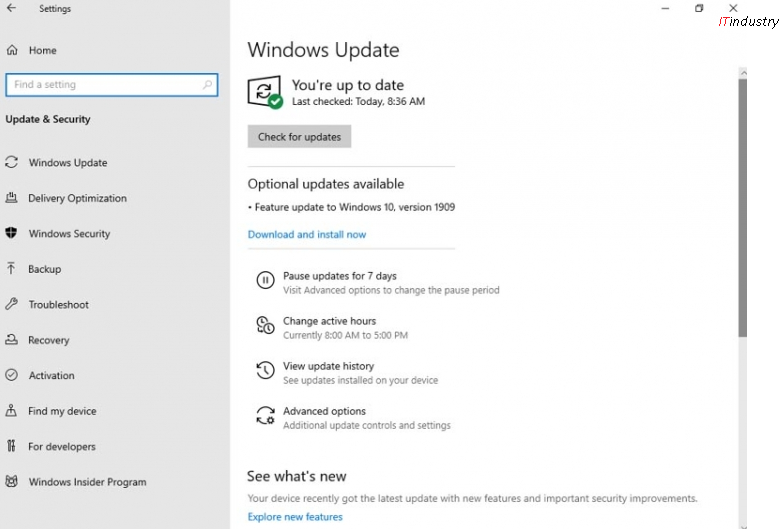Viewport: 783px width, 529px height.
Task: Click 'Last checked: Today, 8:36 AM' text
Action: point(358,101)
